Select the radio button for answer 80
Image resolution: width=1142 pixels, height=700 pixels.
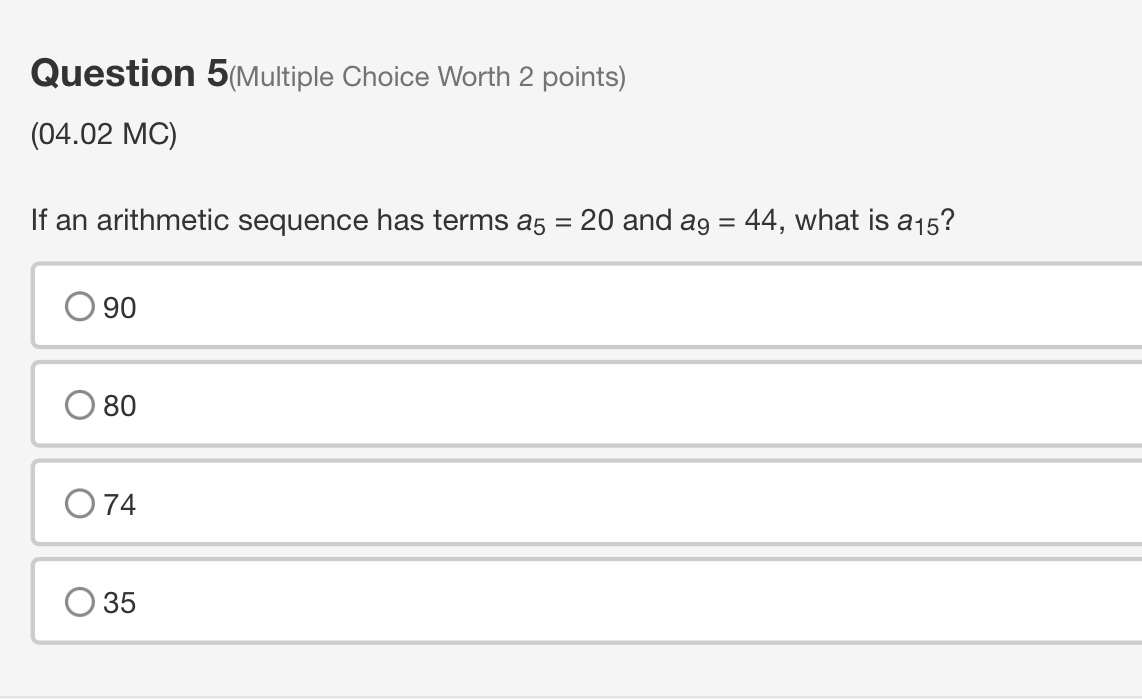click(x=79, y=403)
